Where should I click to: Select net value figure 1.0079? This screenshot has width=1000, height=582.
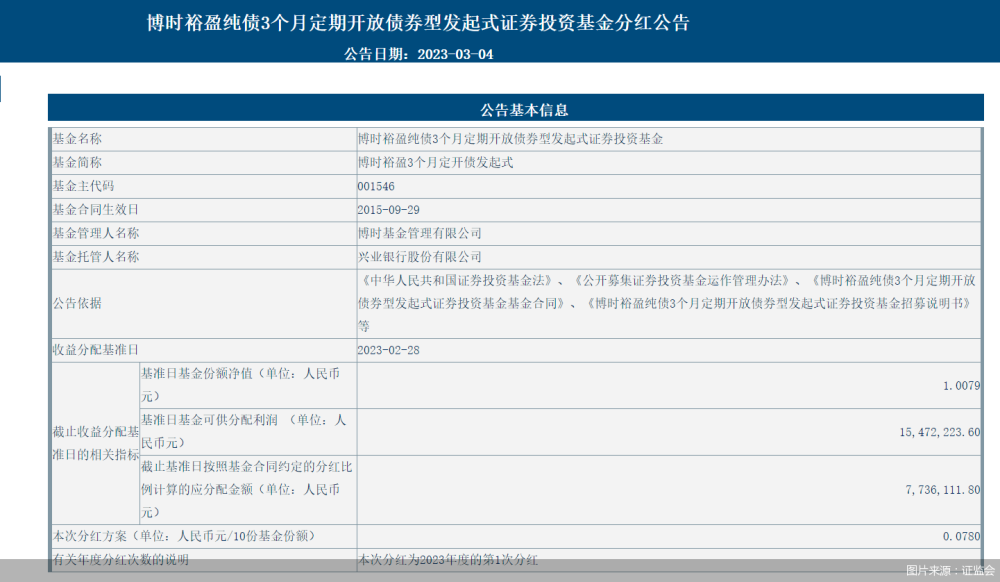(x=961, y=386)
